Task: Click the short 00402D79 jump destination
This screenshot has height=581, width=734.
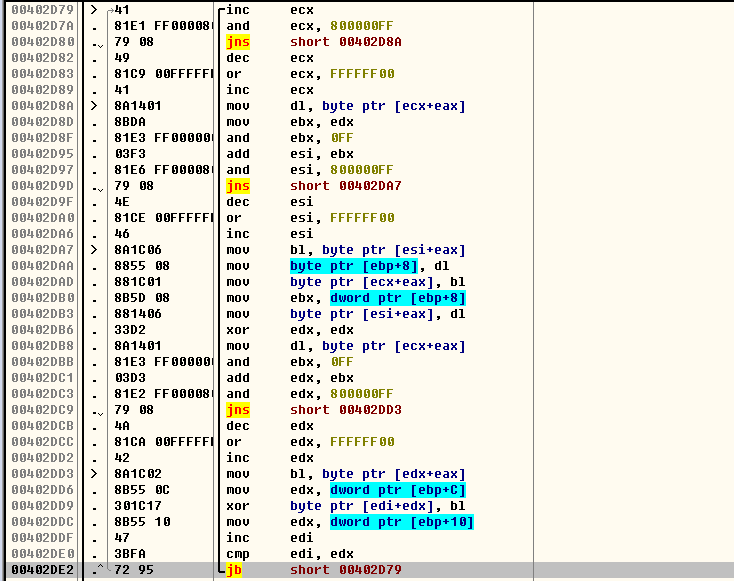Action: tap(347, 570)
